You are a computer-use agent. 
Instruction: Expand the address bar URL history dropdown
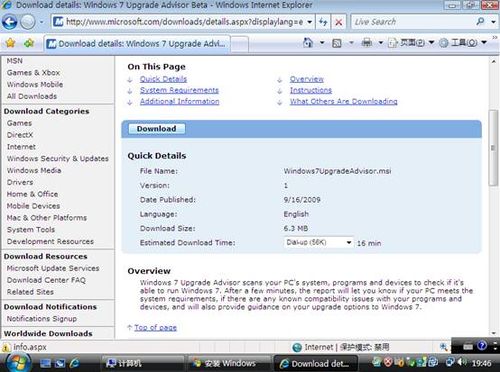pos(310,22)
